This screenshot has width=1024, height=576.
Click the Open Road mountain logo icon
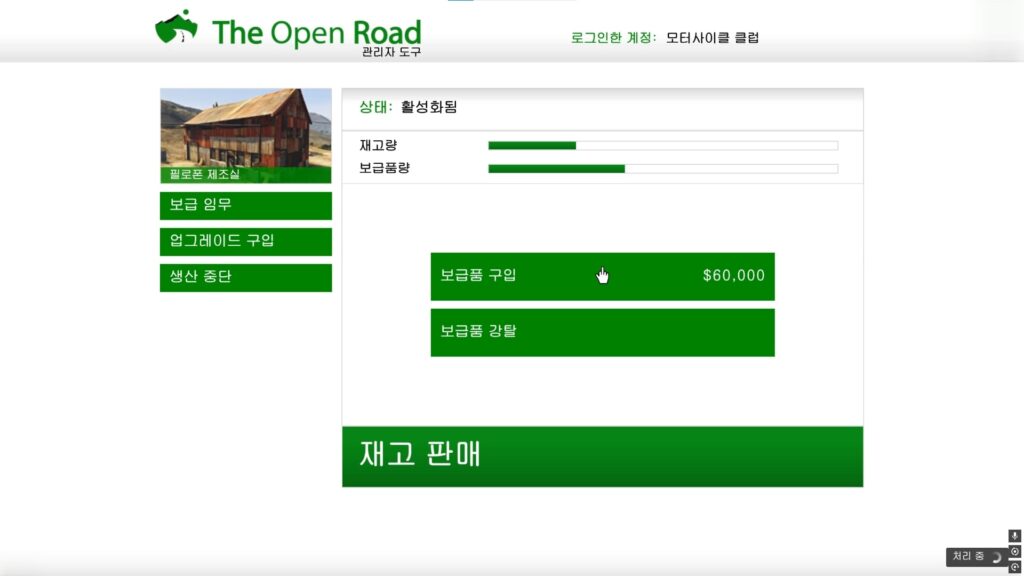pyautogui.click(x=176, y=28)
